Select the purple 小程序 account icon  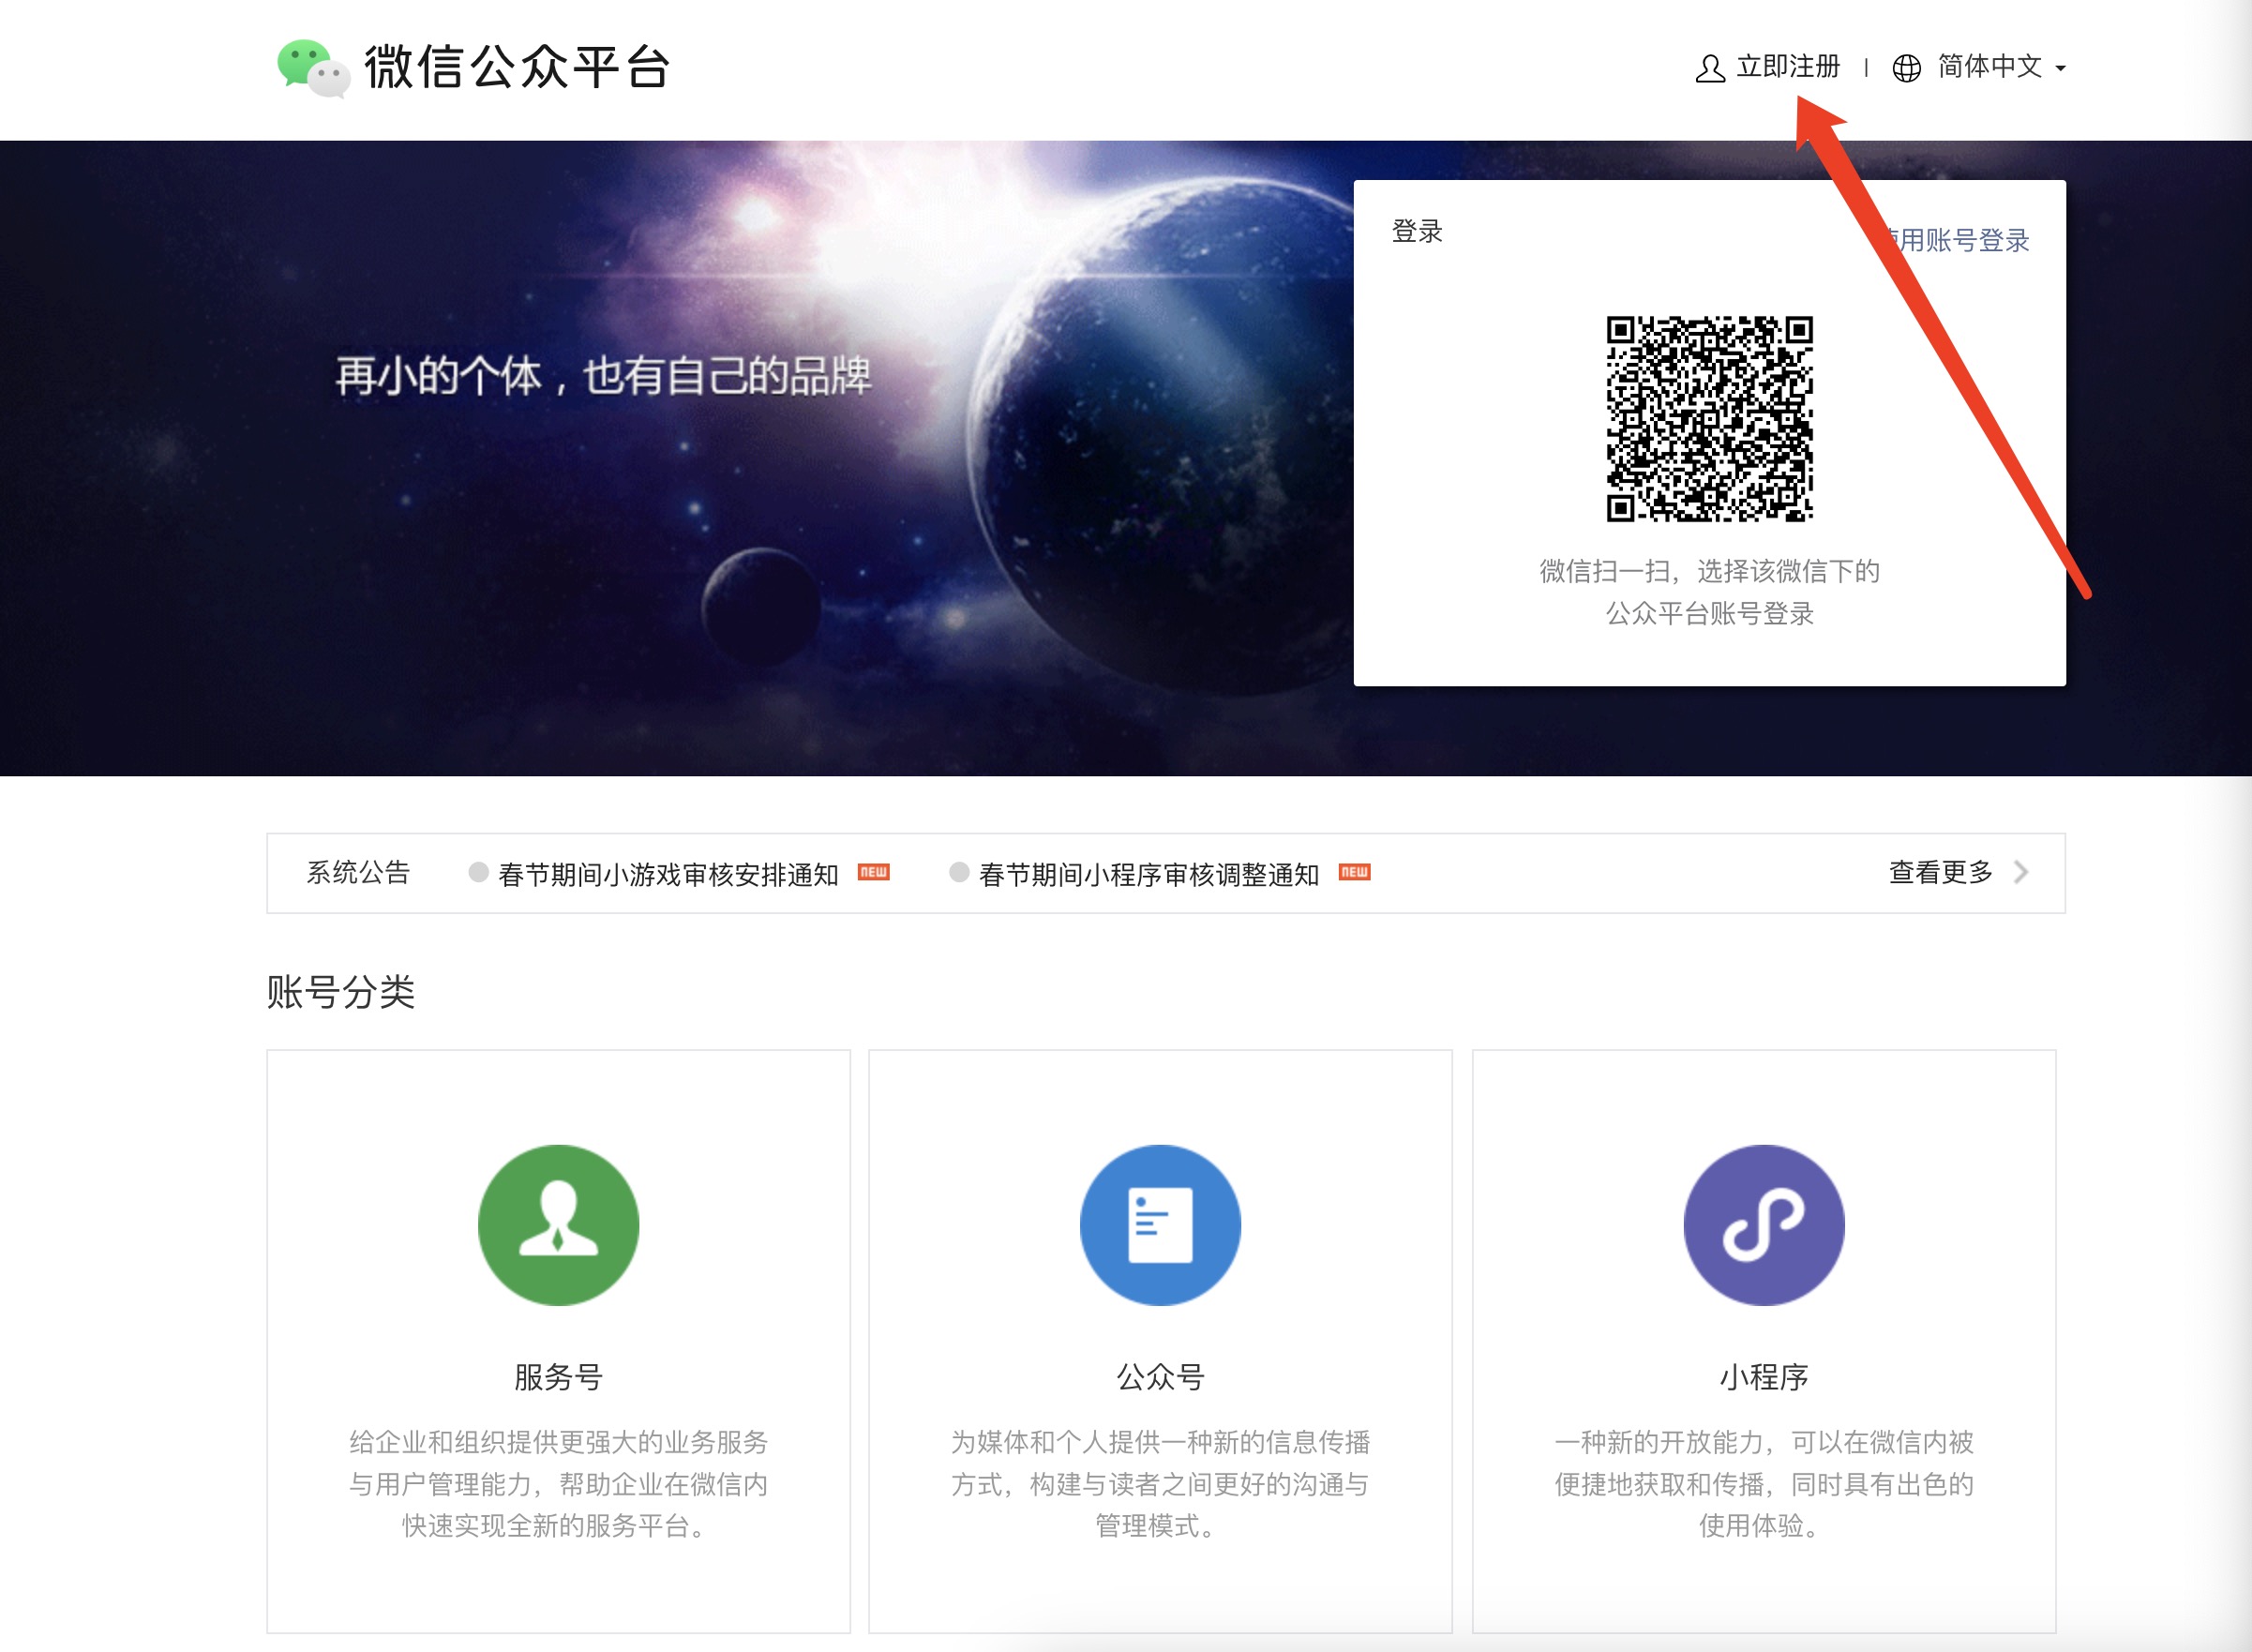pos(1763,1225)
